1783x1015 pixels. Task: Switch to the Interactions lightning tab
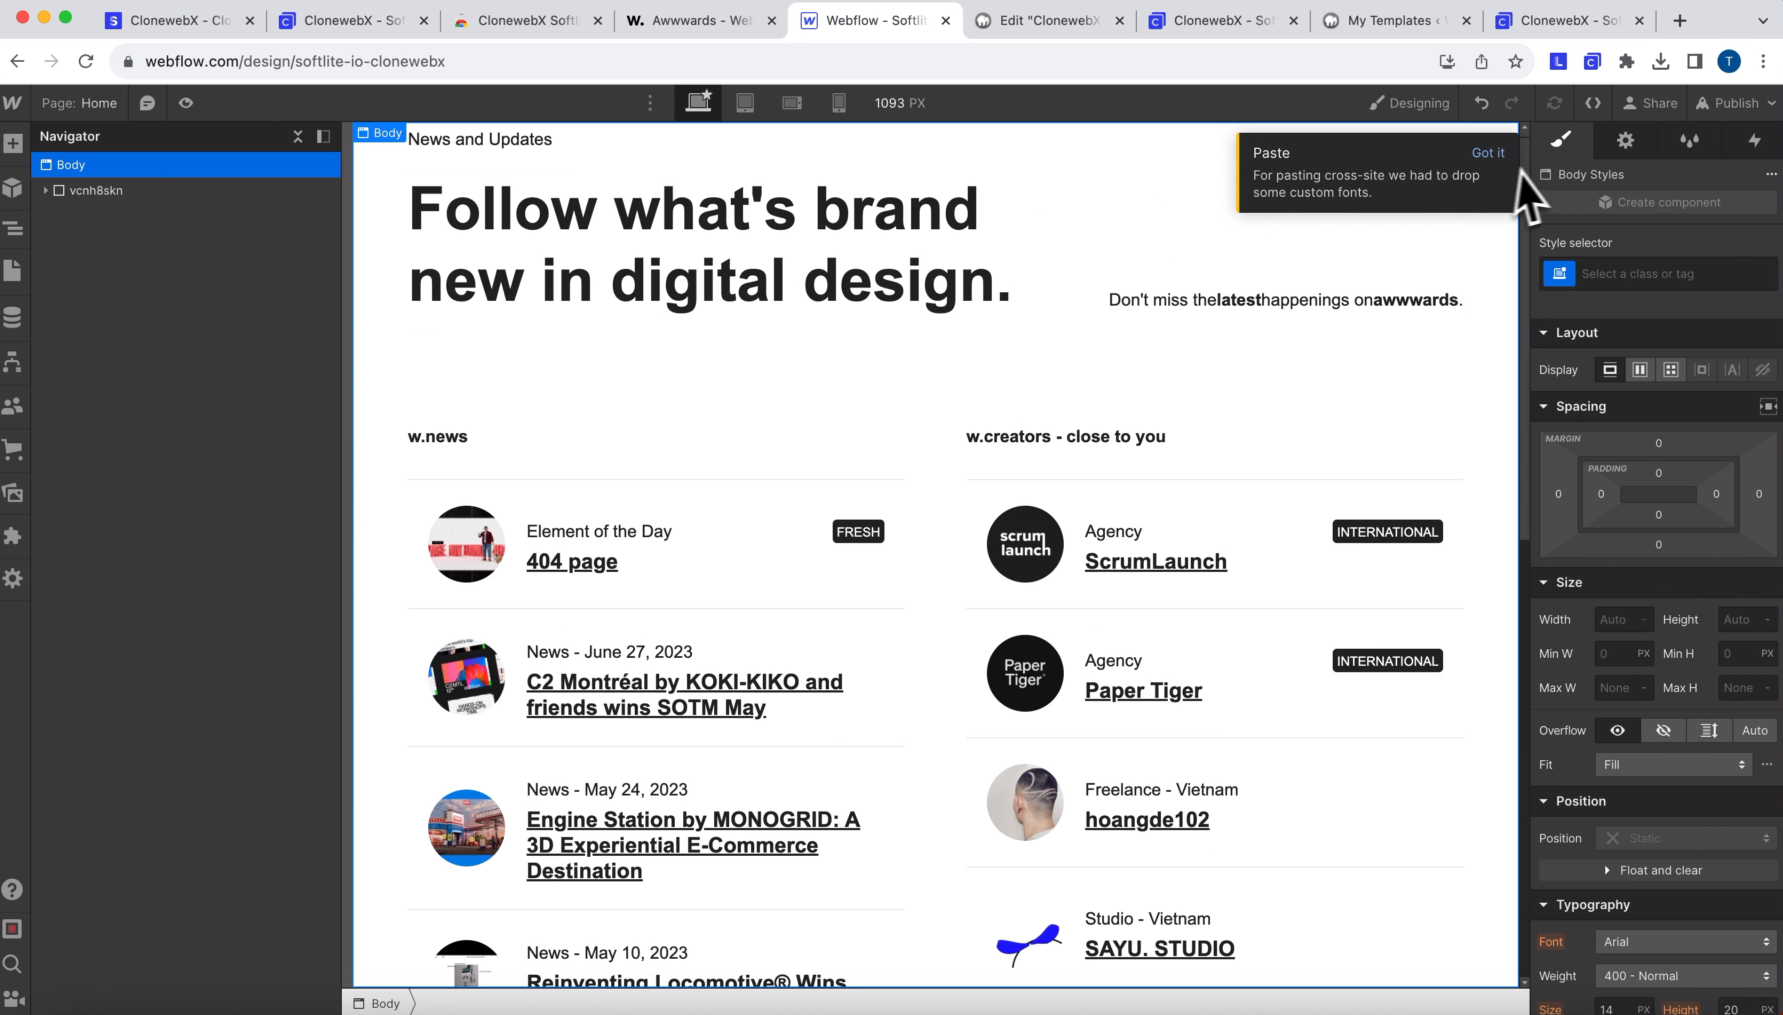coord(1754,140)
